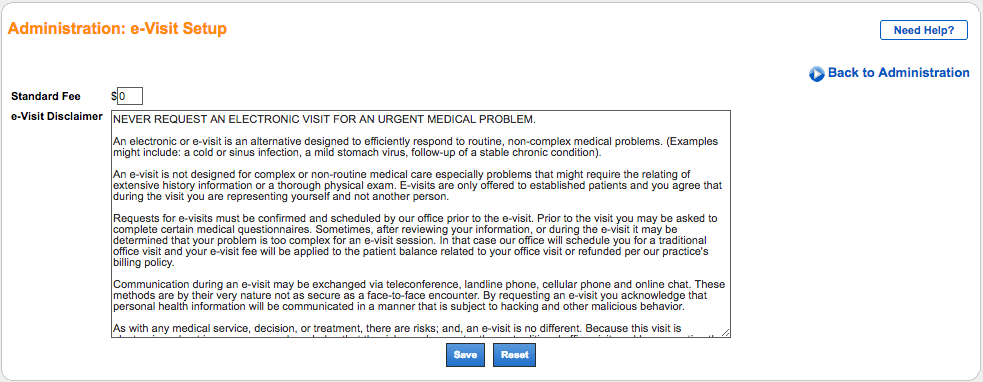
Task: Click the paragraph starting An electronic or e-visit
Action: pos(416,146)
